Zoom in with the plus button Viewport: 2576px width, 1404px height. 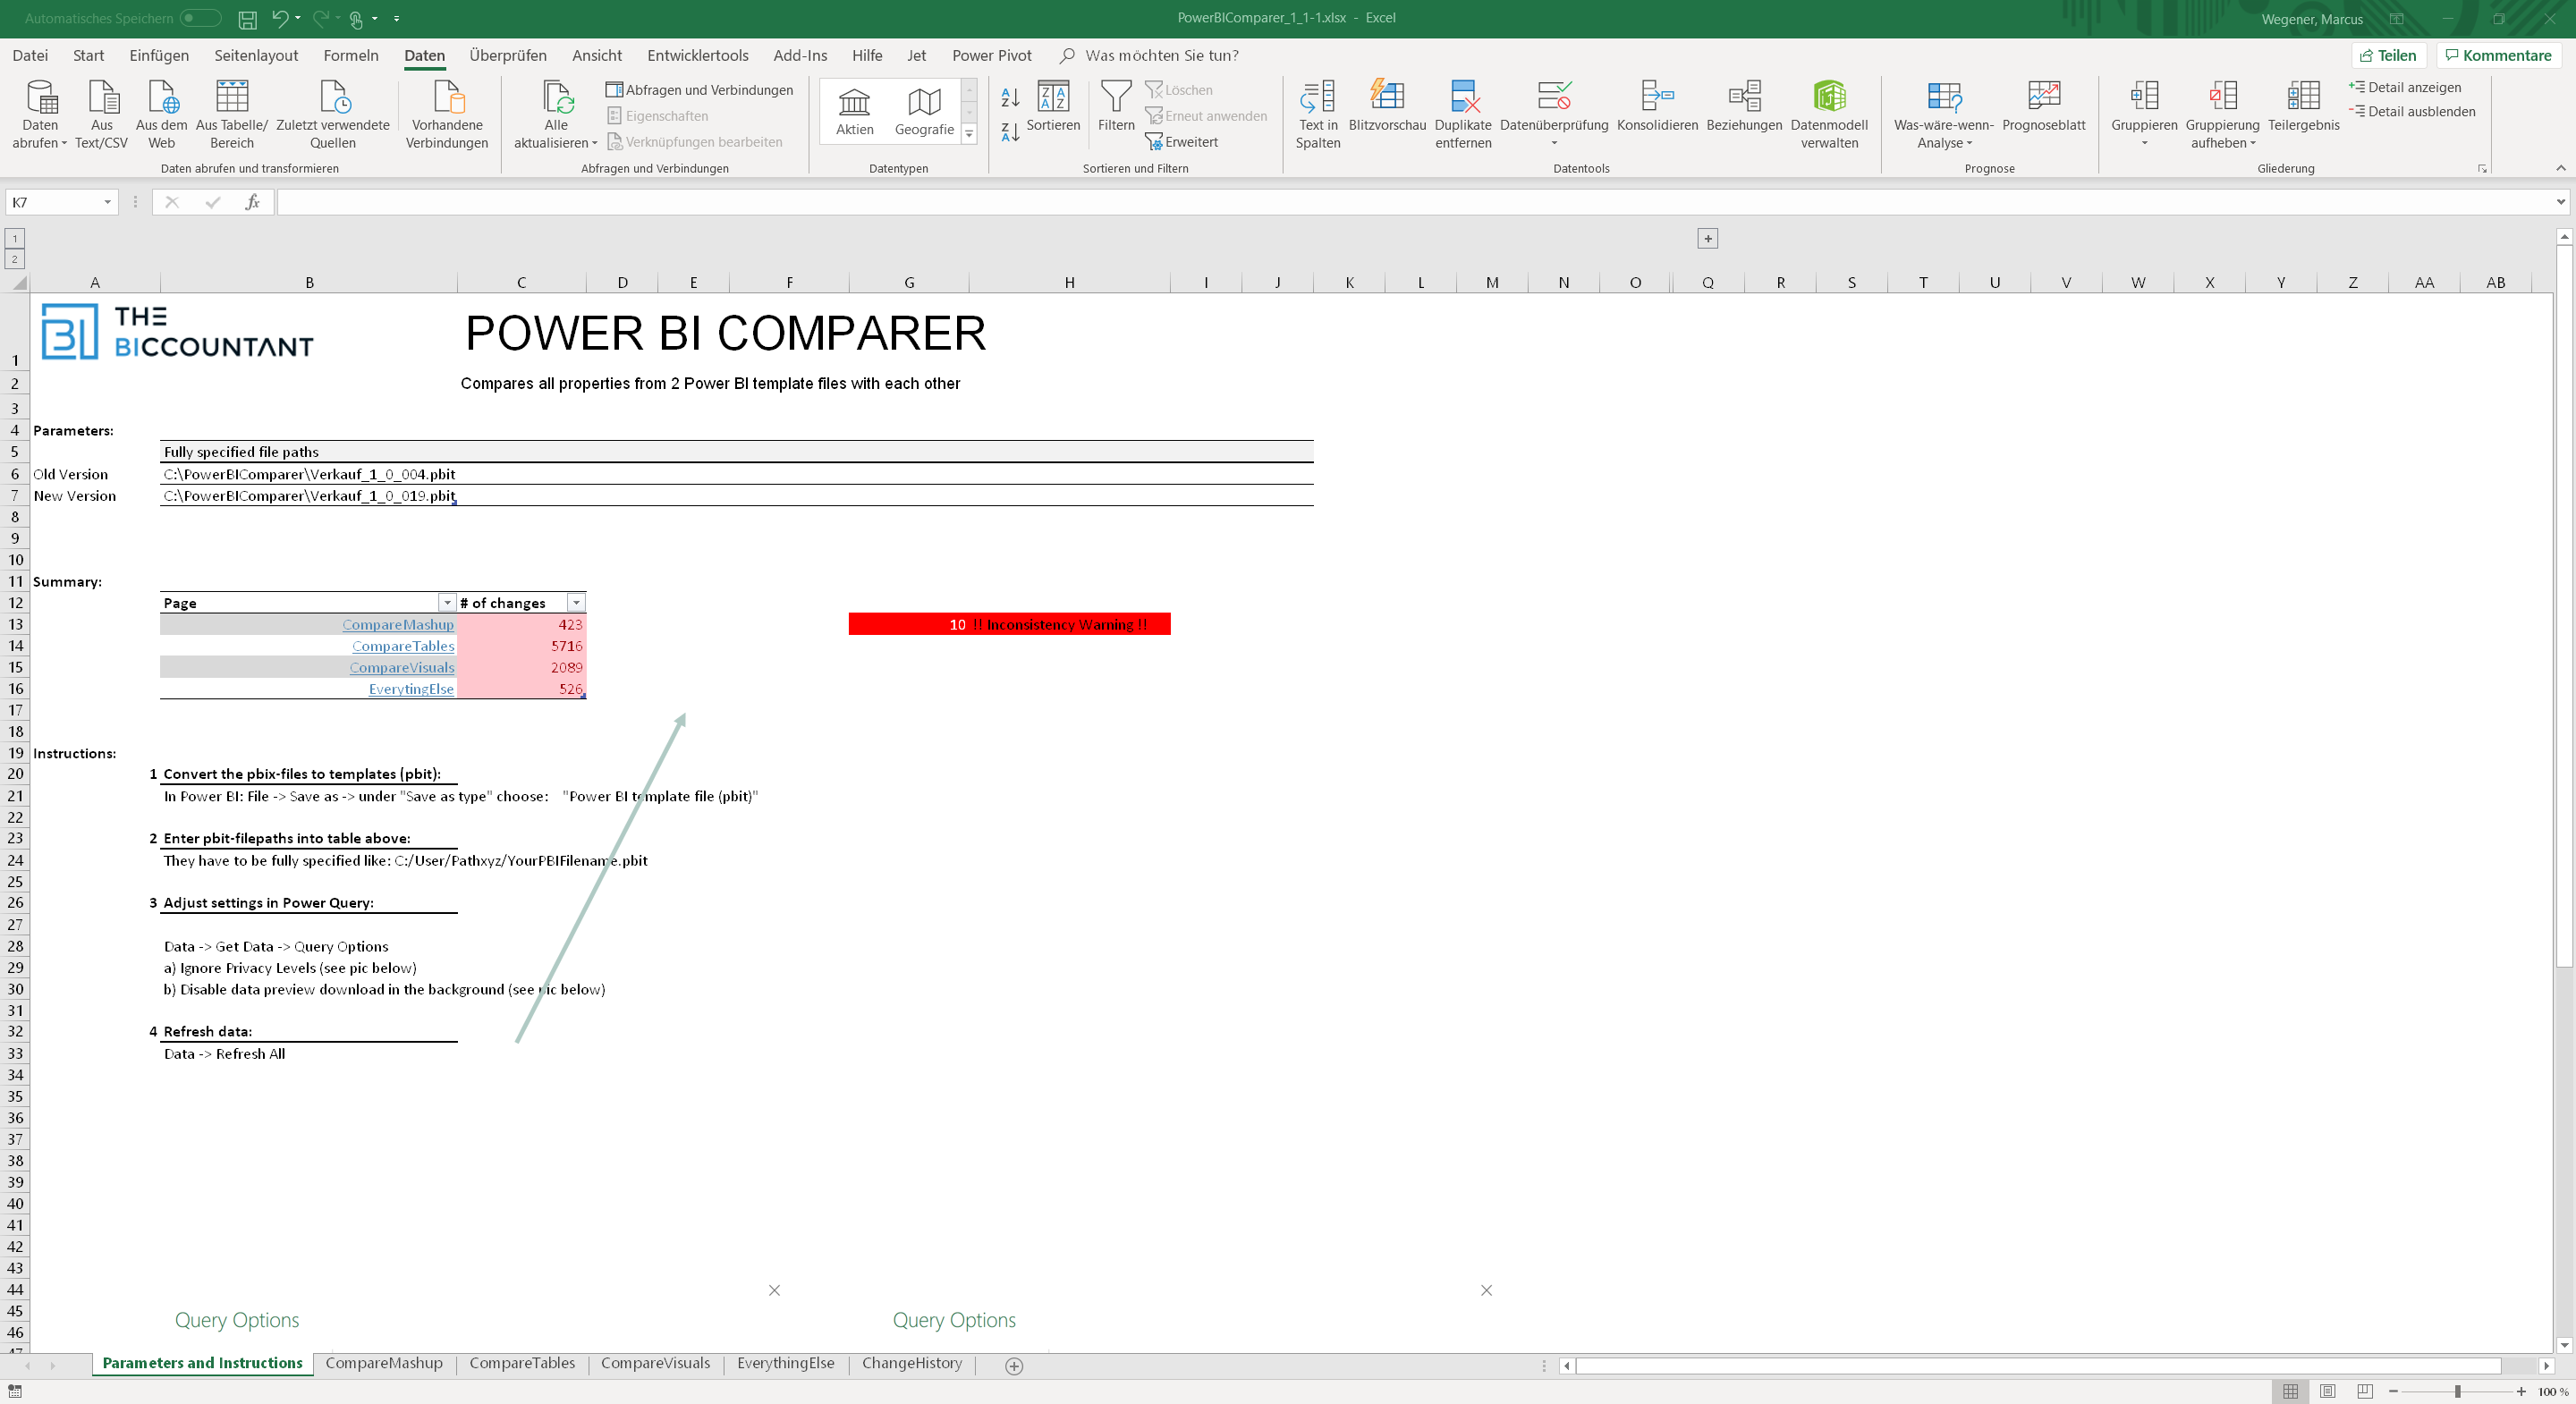click(2521, 1391)
